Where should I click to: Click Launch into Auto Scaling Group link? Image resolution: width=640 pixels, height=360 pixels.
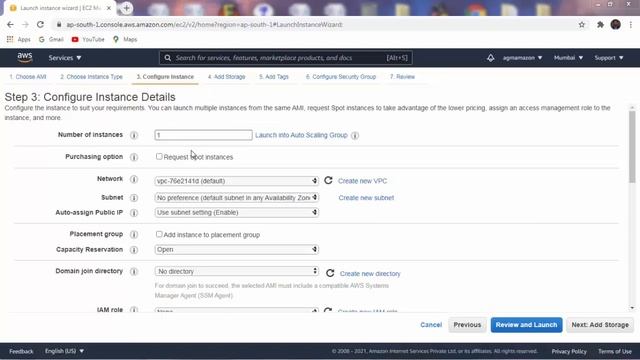click(301, 135)
